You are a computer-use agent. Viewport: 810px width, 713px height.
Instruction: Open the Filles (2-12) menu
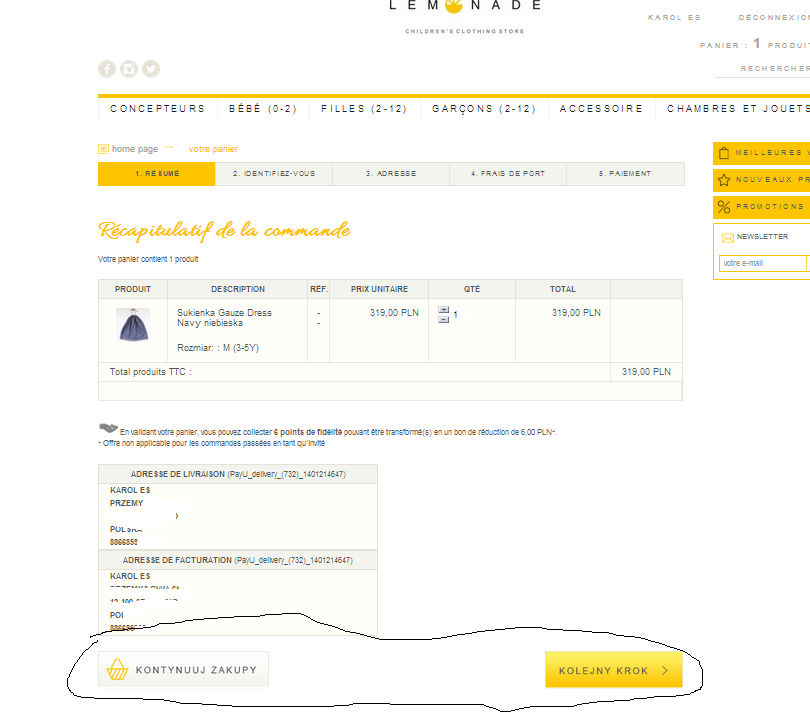click(x=364, y=108)
